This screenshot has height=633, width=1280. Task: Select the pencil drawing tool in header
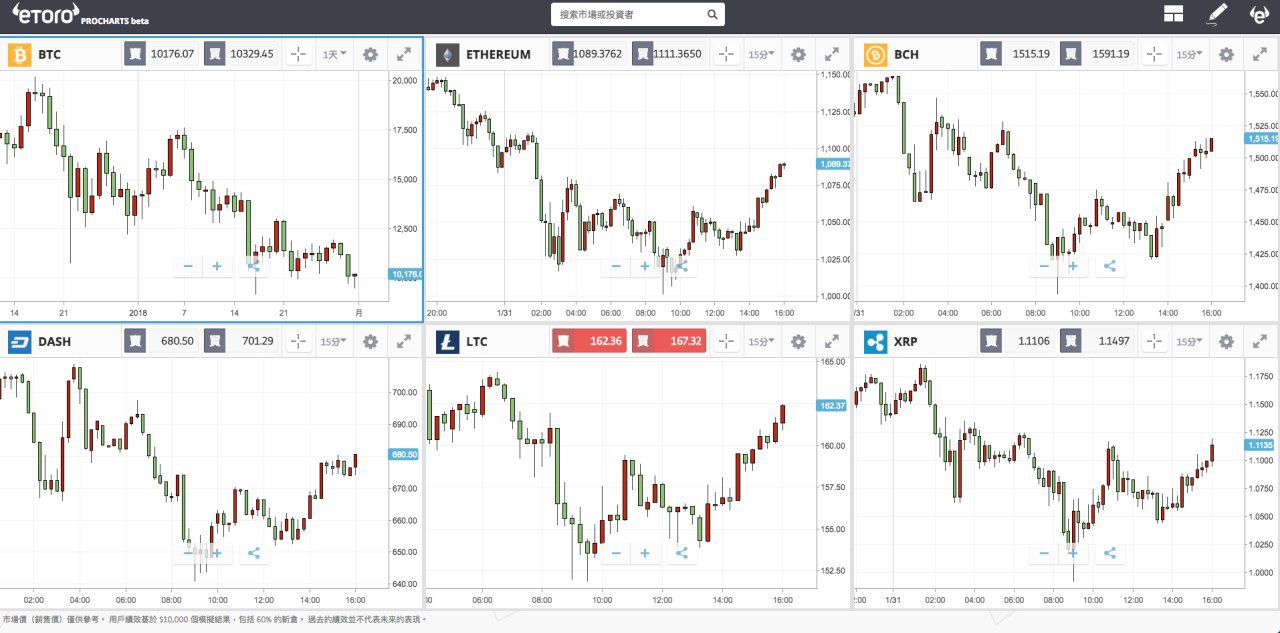[1216, 14]
